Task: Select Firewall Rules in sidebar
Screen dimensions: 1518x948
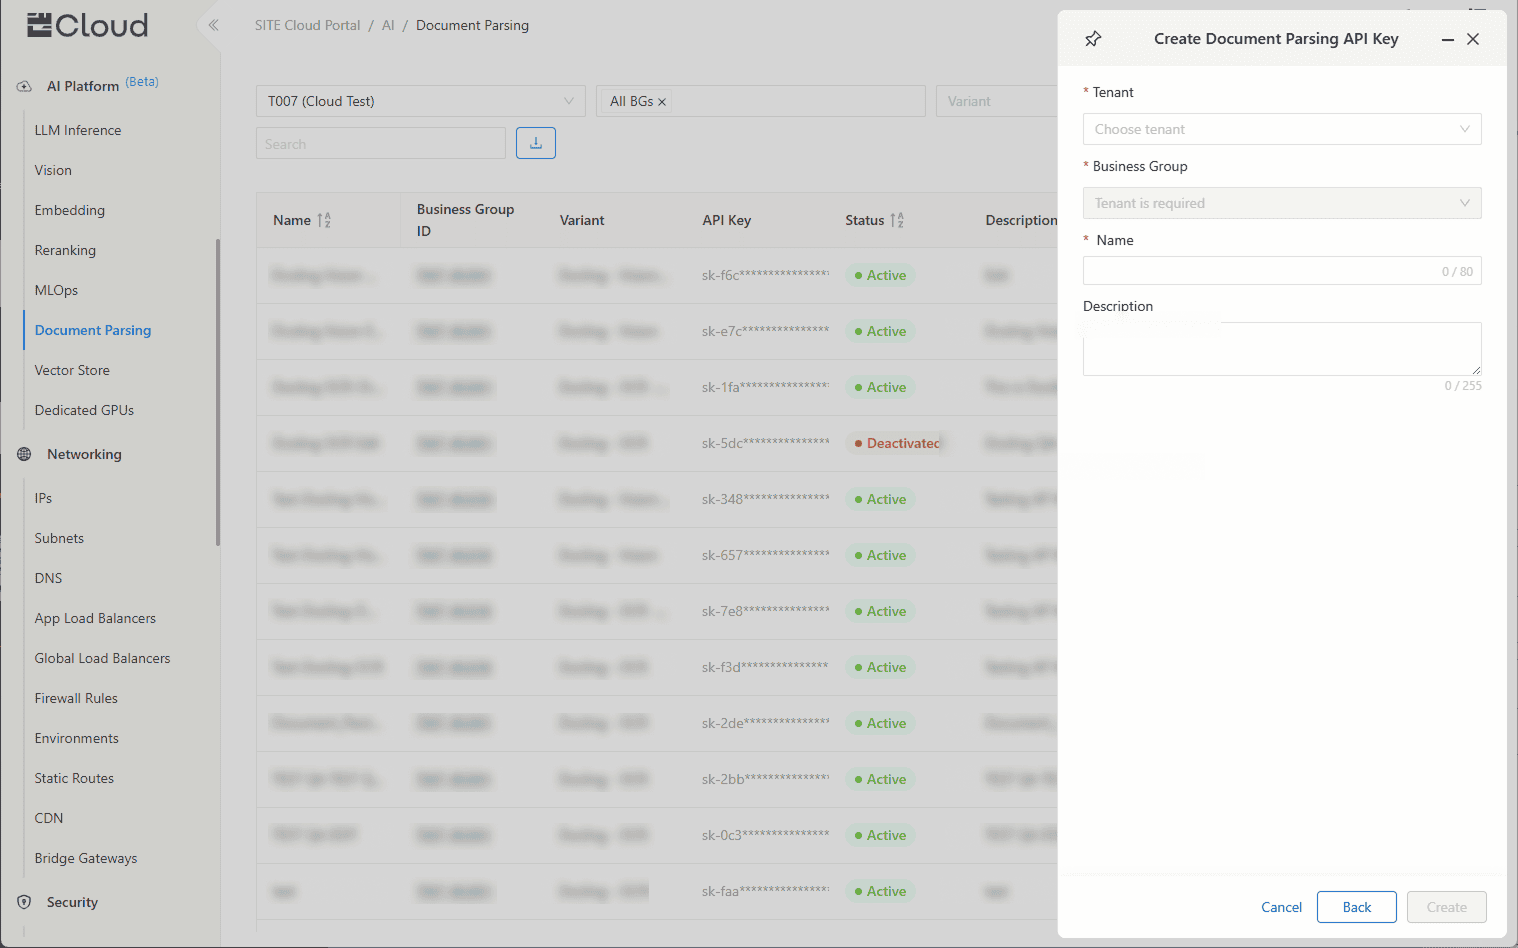Action: point(76,698)
